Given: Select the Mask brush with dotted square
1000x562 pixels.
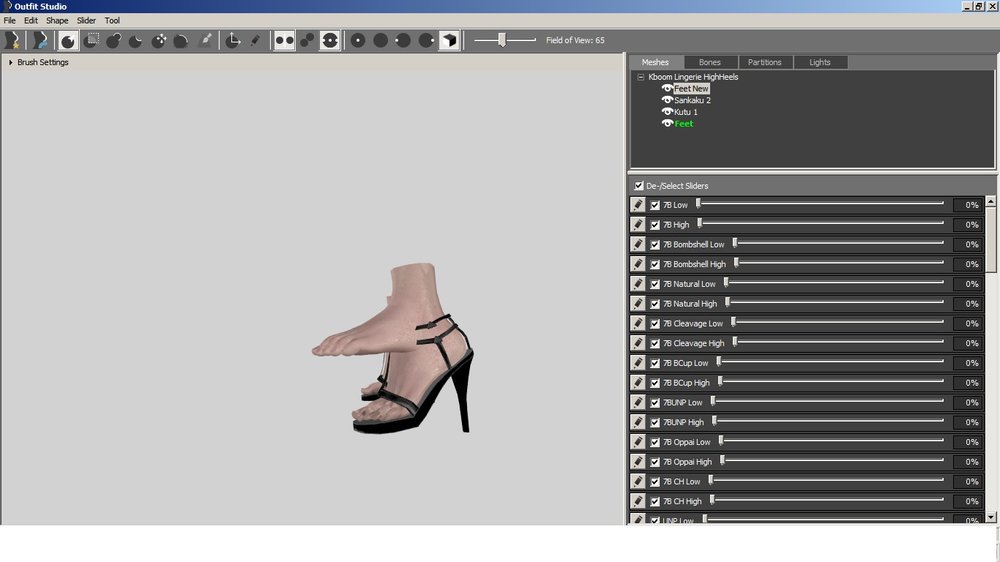Looking at the screenshot, I should 91,40.
